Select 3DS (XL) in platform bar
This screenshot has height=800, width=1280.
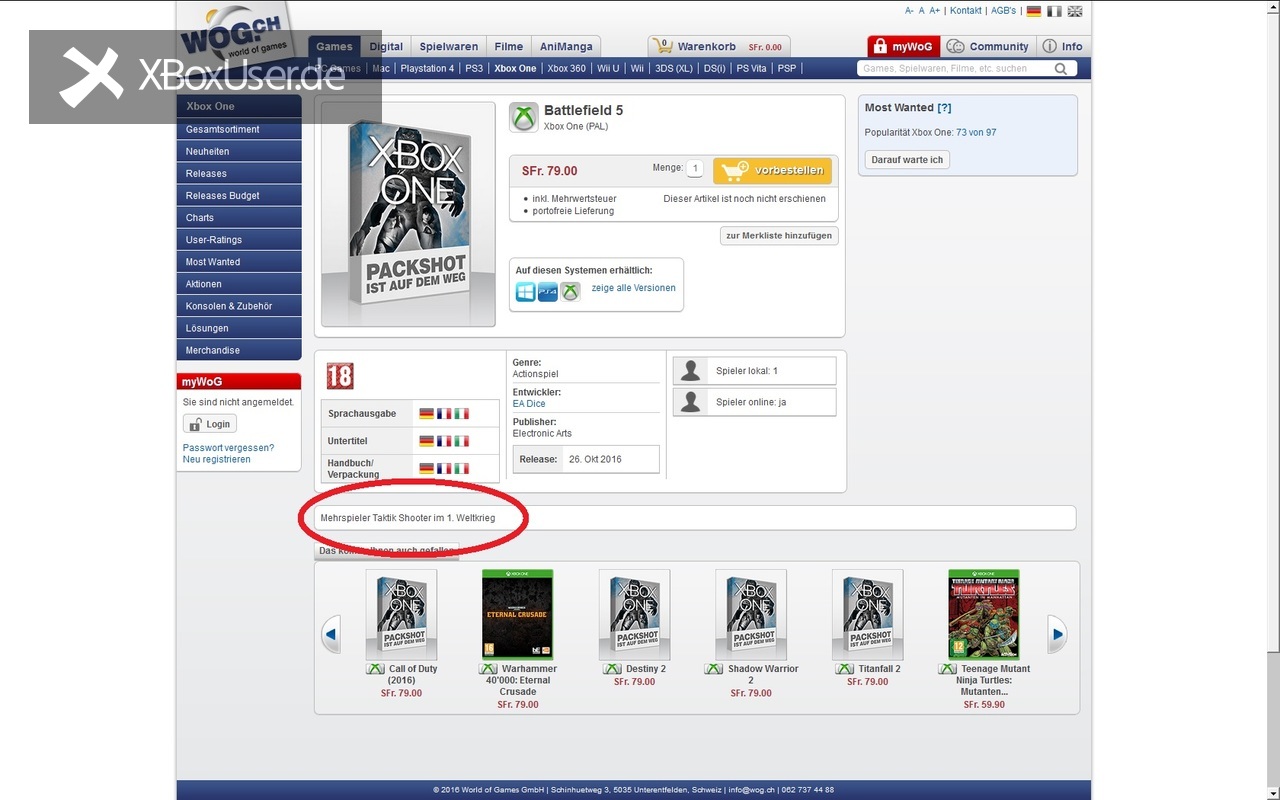pos(673,69)
